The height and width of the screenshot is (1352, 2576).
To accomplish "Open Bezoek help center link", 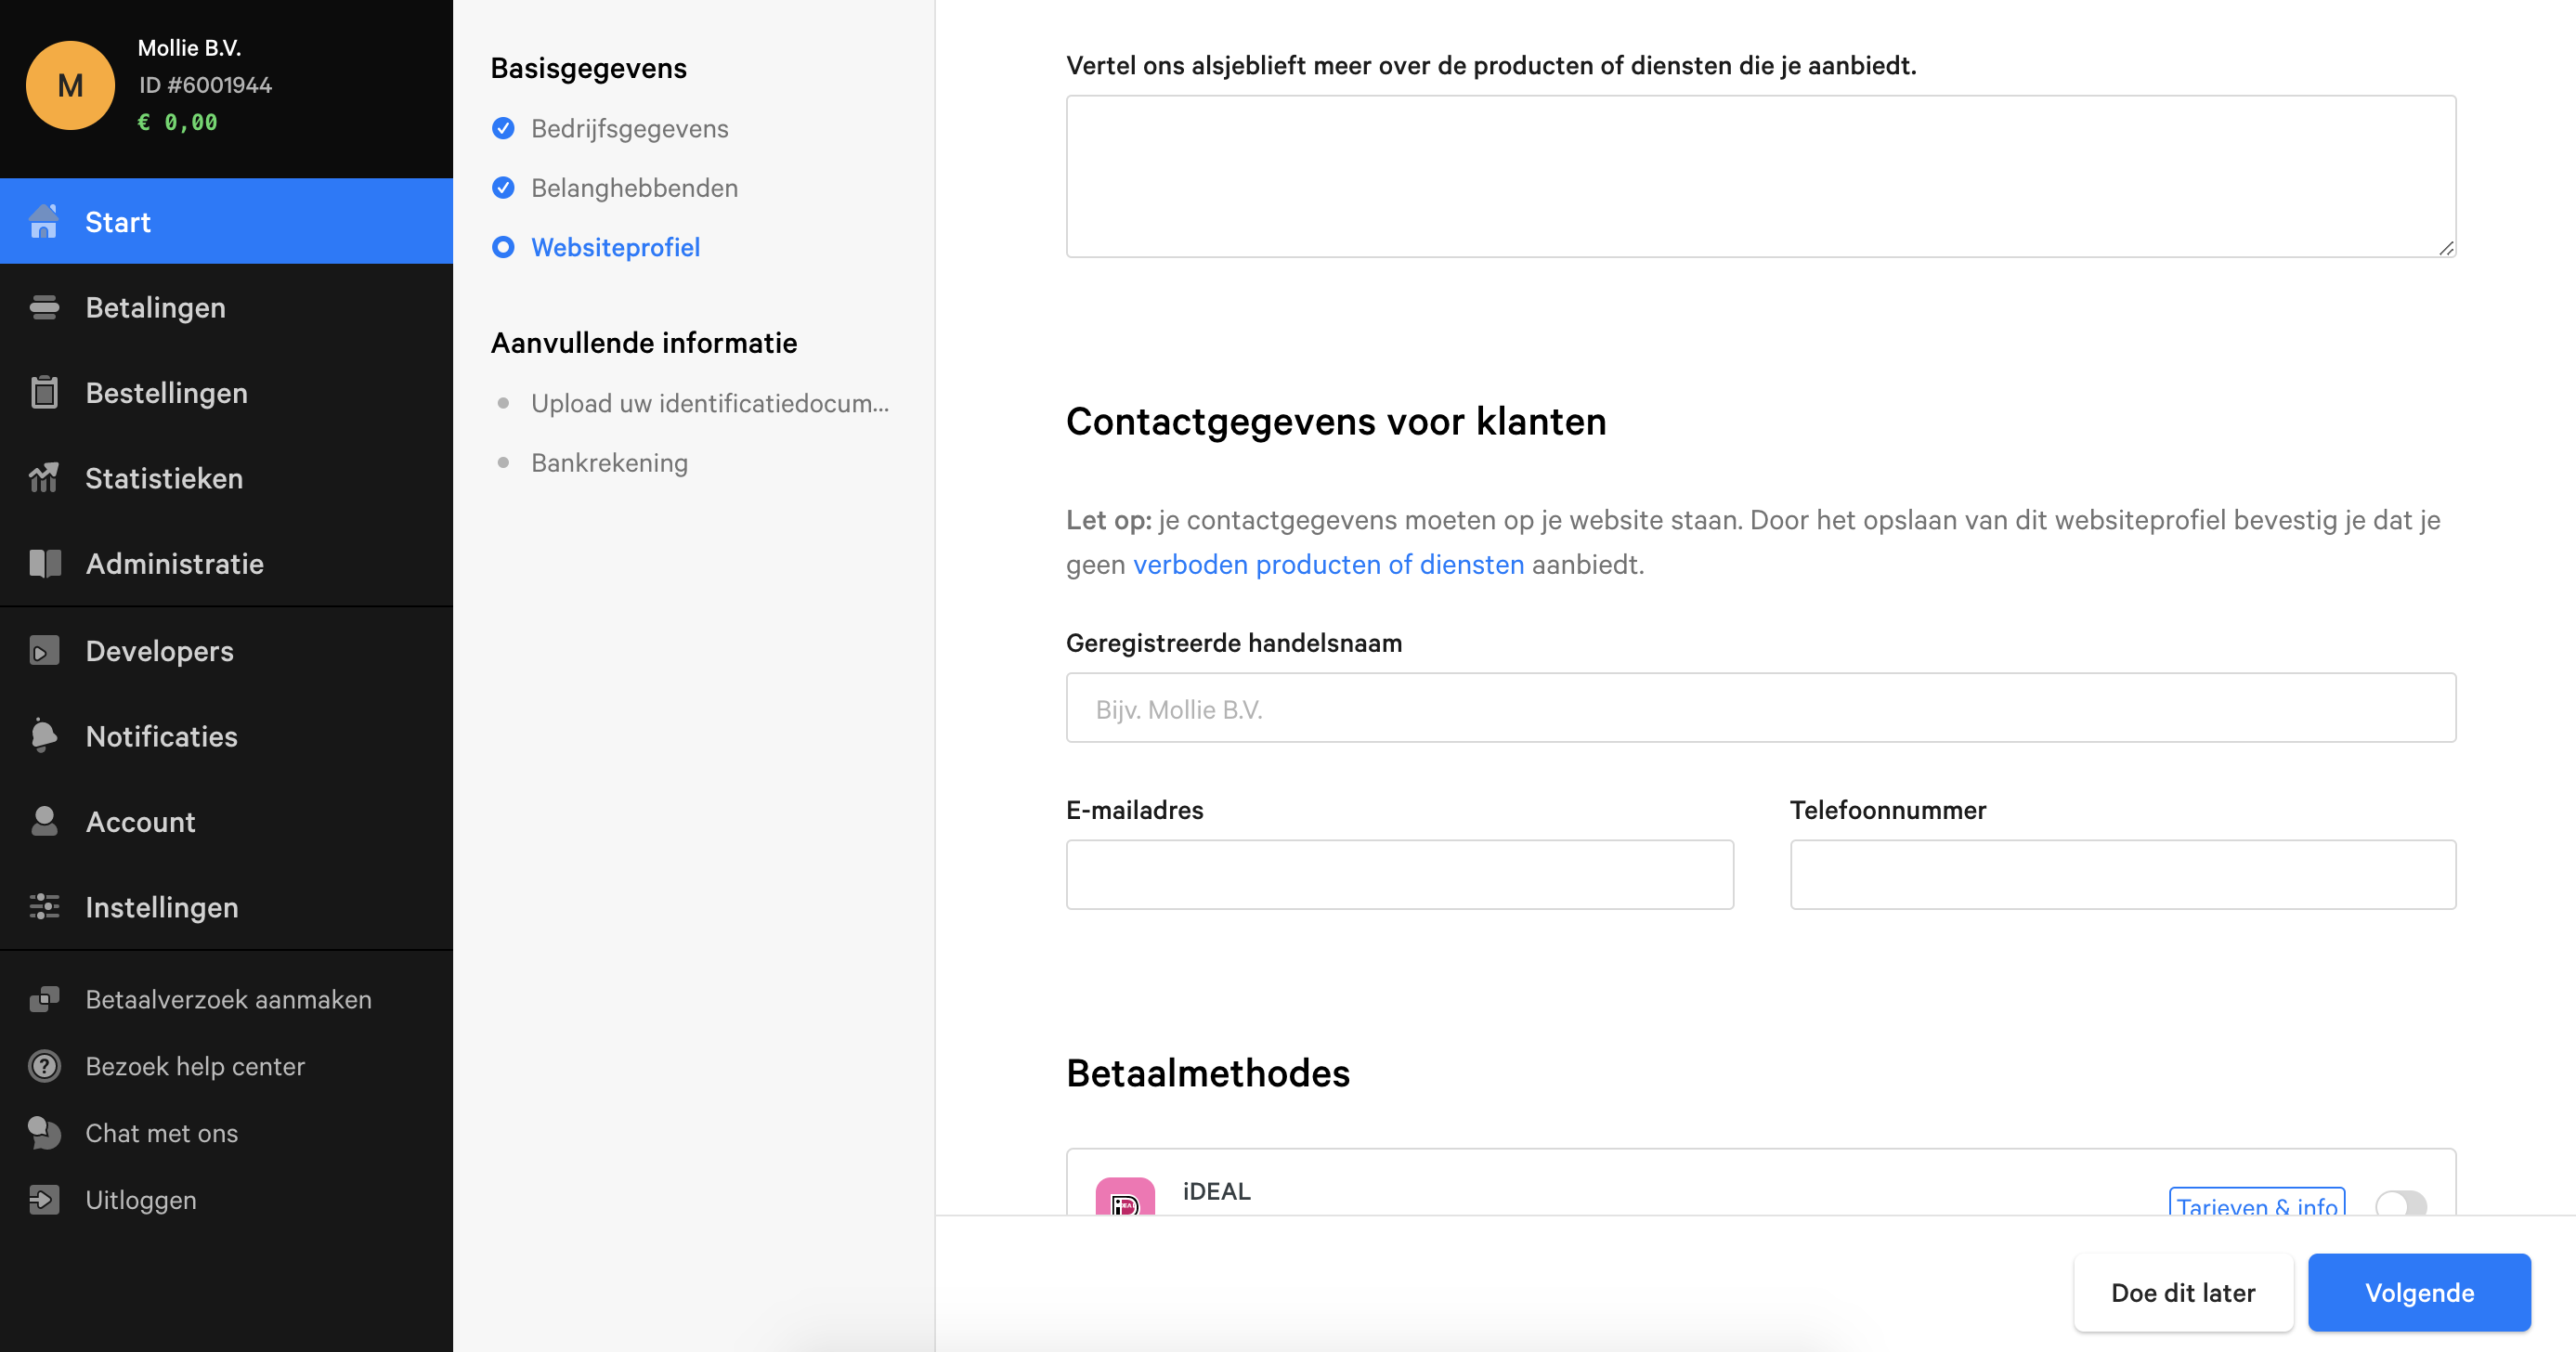I will click(x=195, y=1066).
